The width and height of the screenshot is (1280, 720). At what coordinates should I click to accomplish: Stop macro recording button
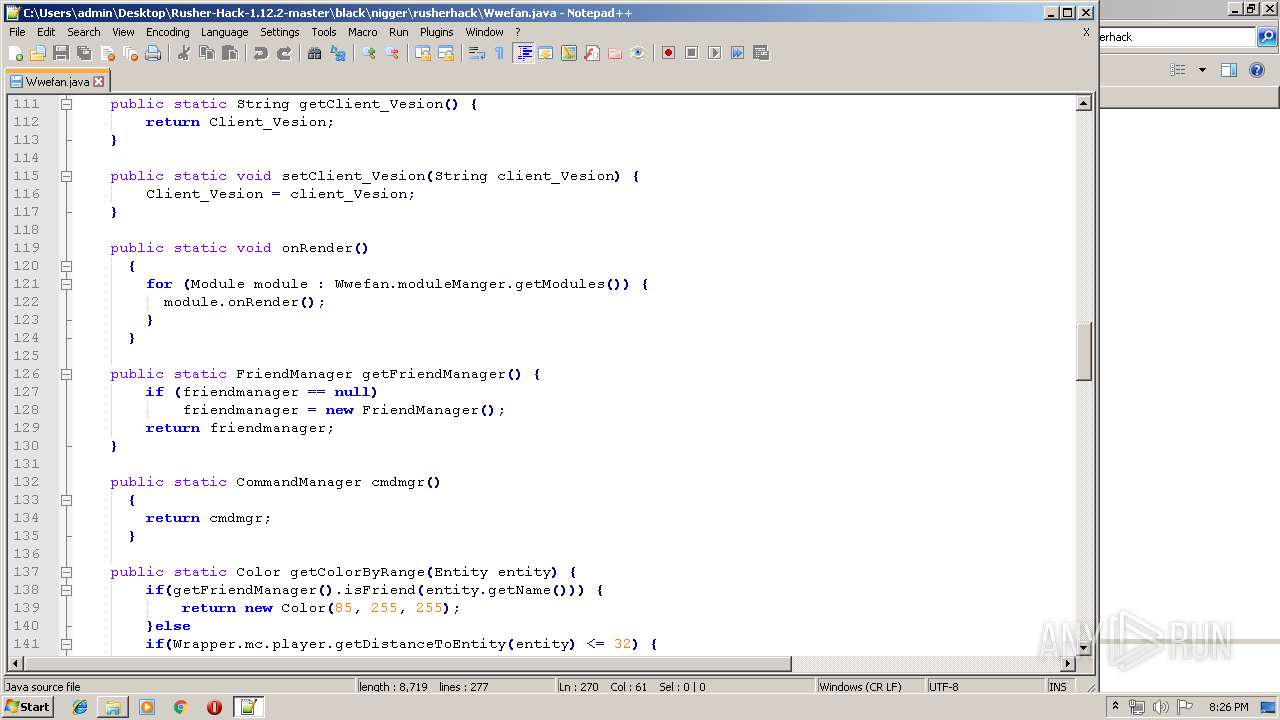coord(691,53)
